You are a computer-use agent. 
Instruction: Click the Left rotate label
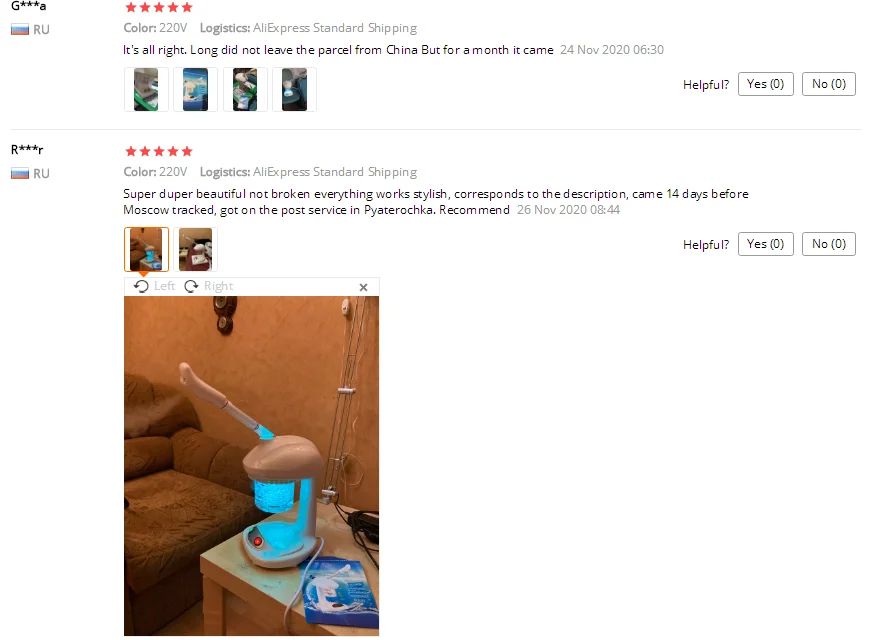165,286
